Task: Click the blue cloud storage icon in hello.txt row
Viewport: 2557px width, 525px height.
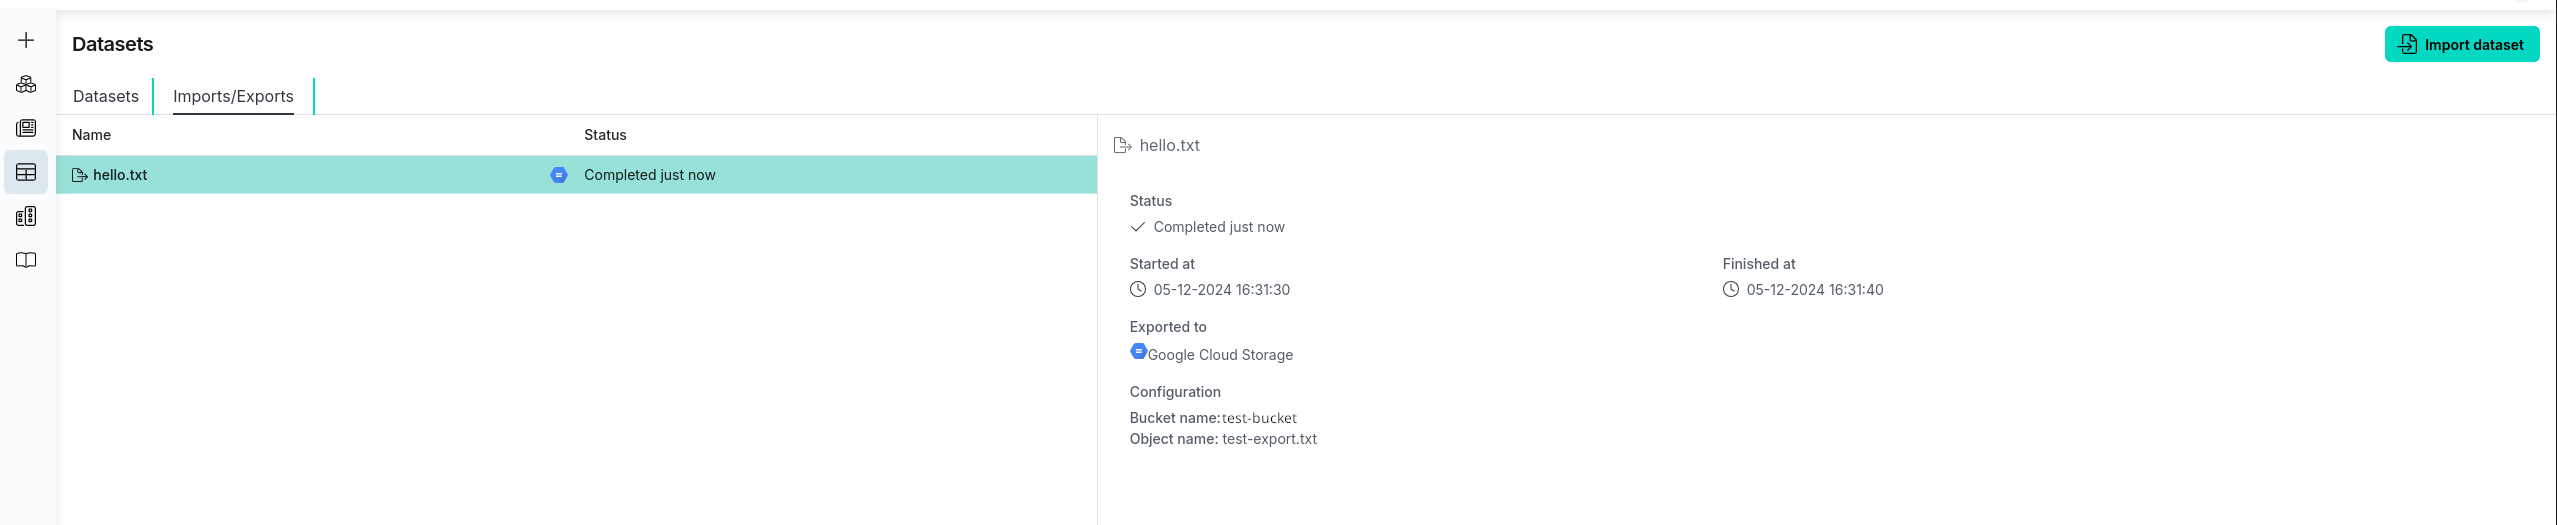Action: (559, 175)
